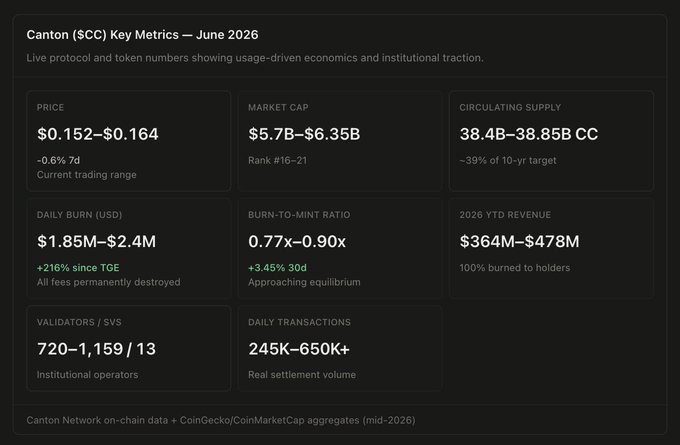
Task: Click the market cap value $5.7B–$6.35B
Action: tap(304, 134)
